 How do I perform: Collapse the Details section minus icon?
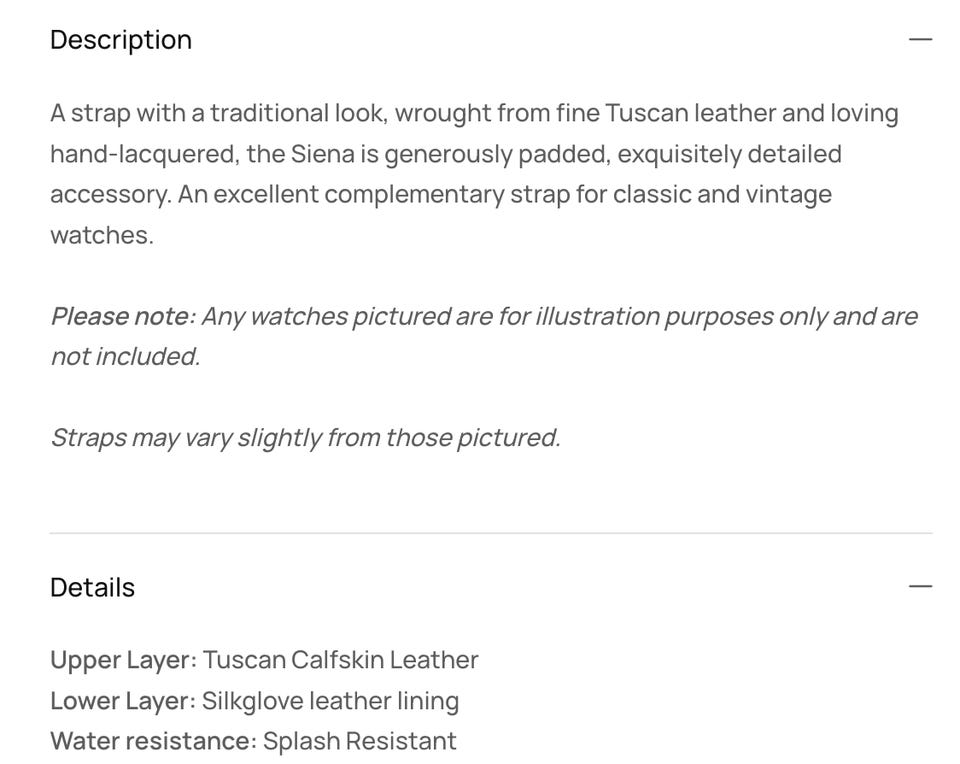tap(920, 587)
